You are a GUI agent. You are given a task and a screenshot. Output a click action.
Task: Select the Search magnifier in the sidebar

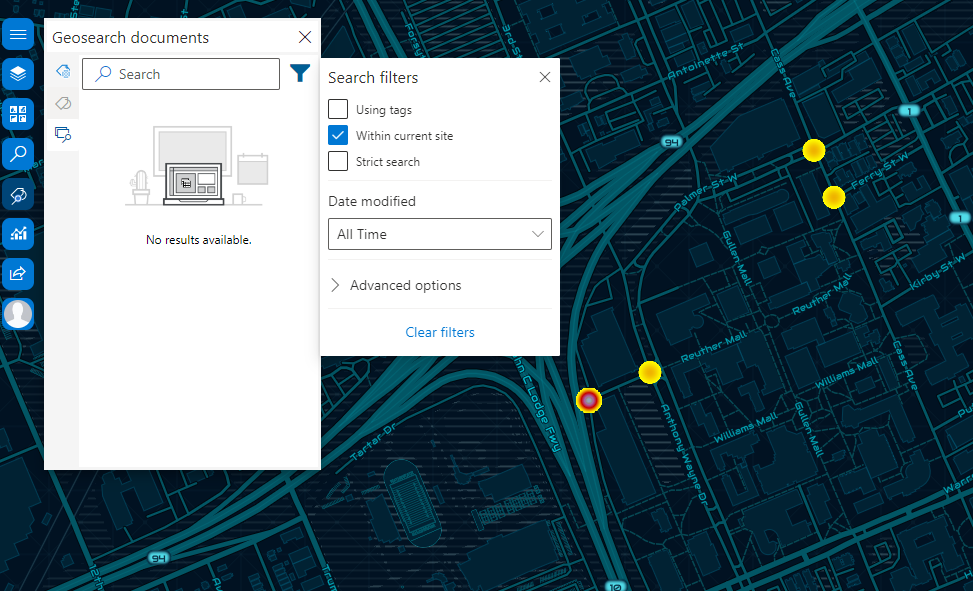(18, 153)
